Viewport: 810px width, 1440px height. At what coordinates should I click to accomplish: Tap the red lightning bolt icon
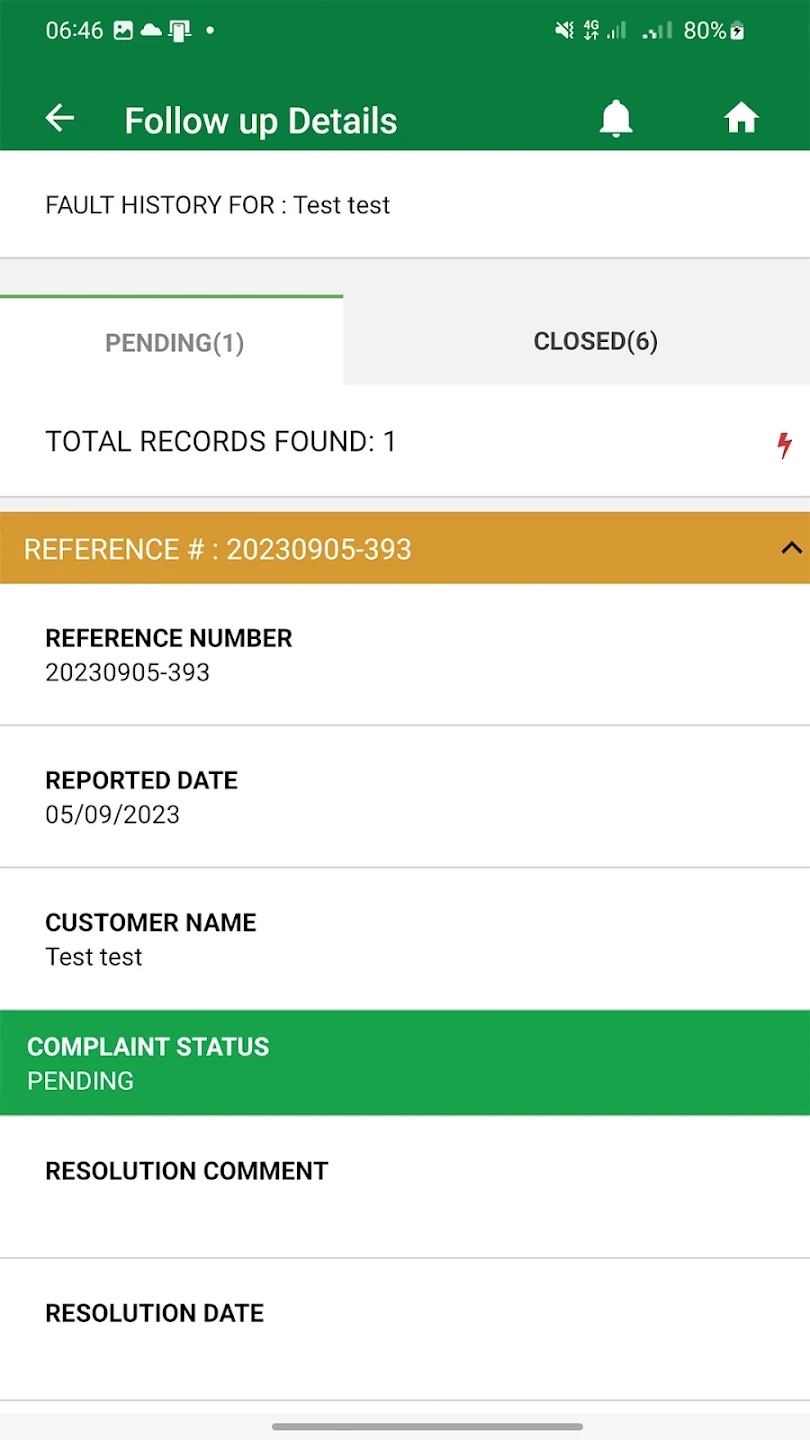785,445
